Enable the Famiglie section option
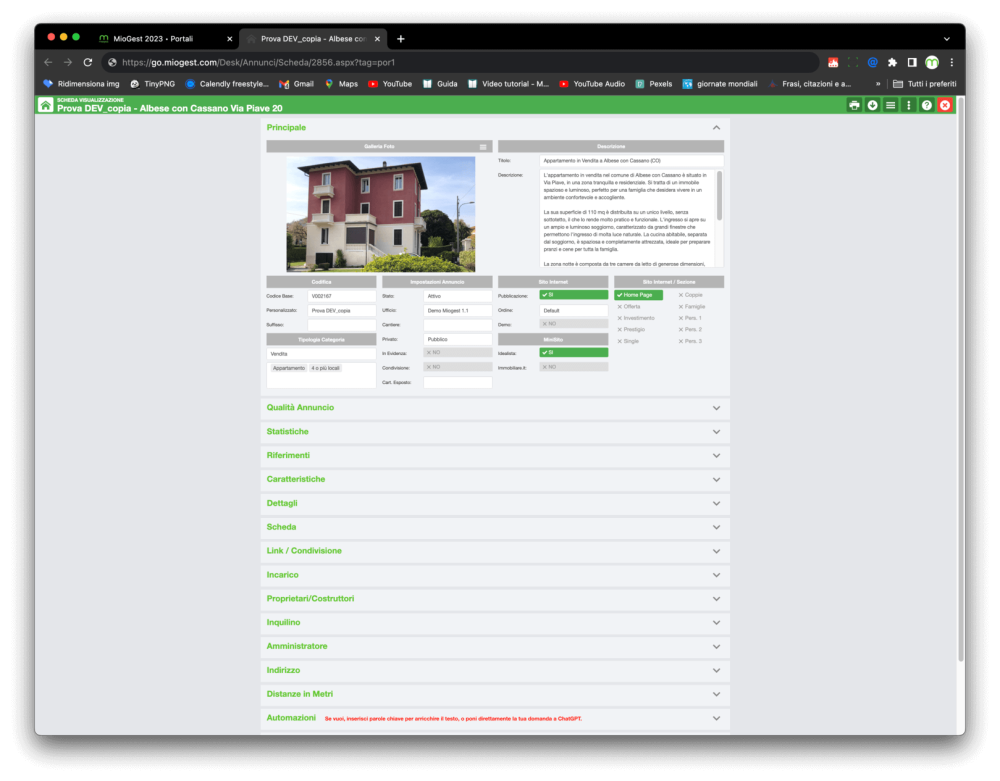1000x781 pixels. (x=691, y=307)
